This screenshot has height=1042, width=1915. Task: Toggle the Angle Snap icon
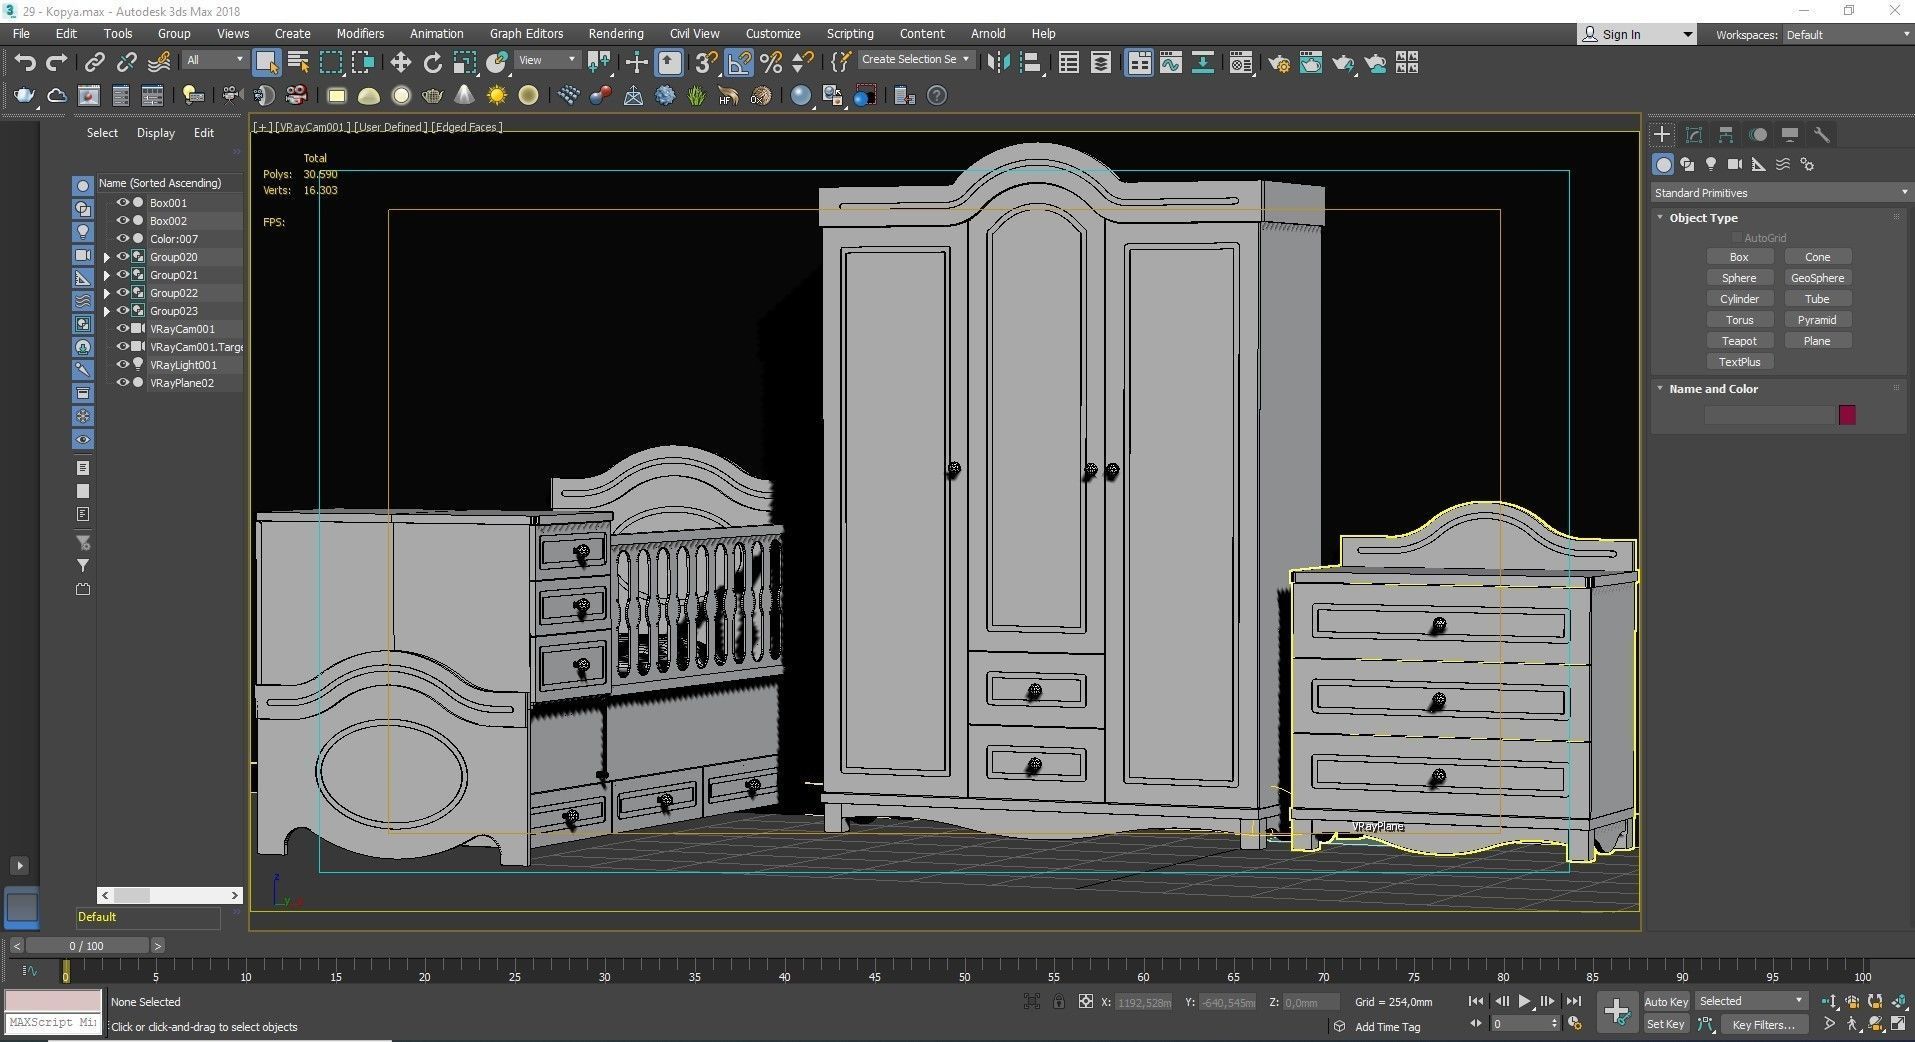tap(739, 63)
